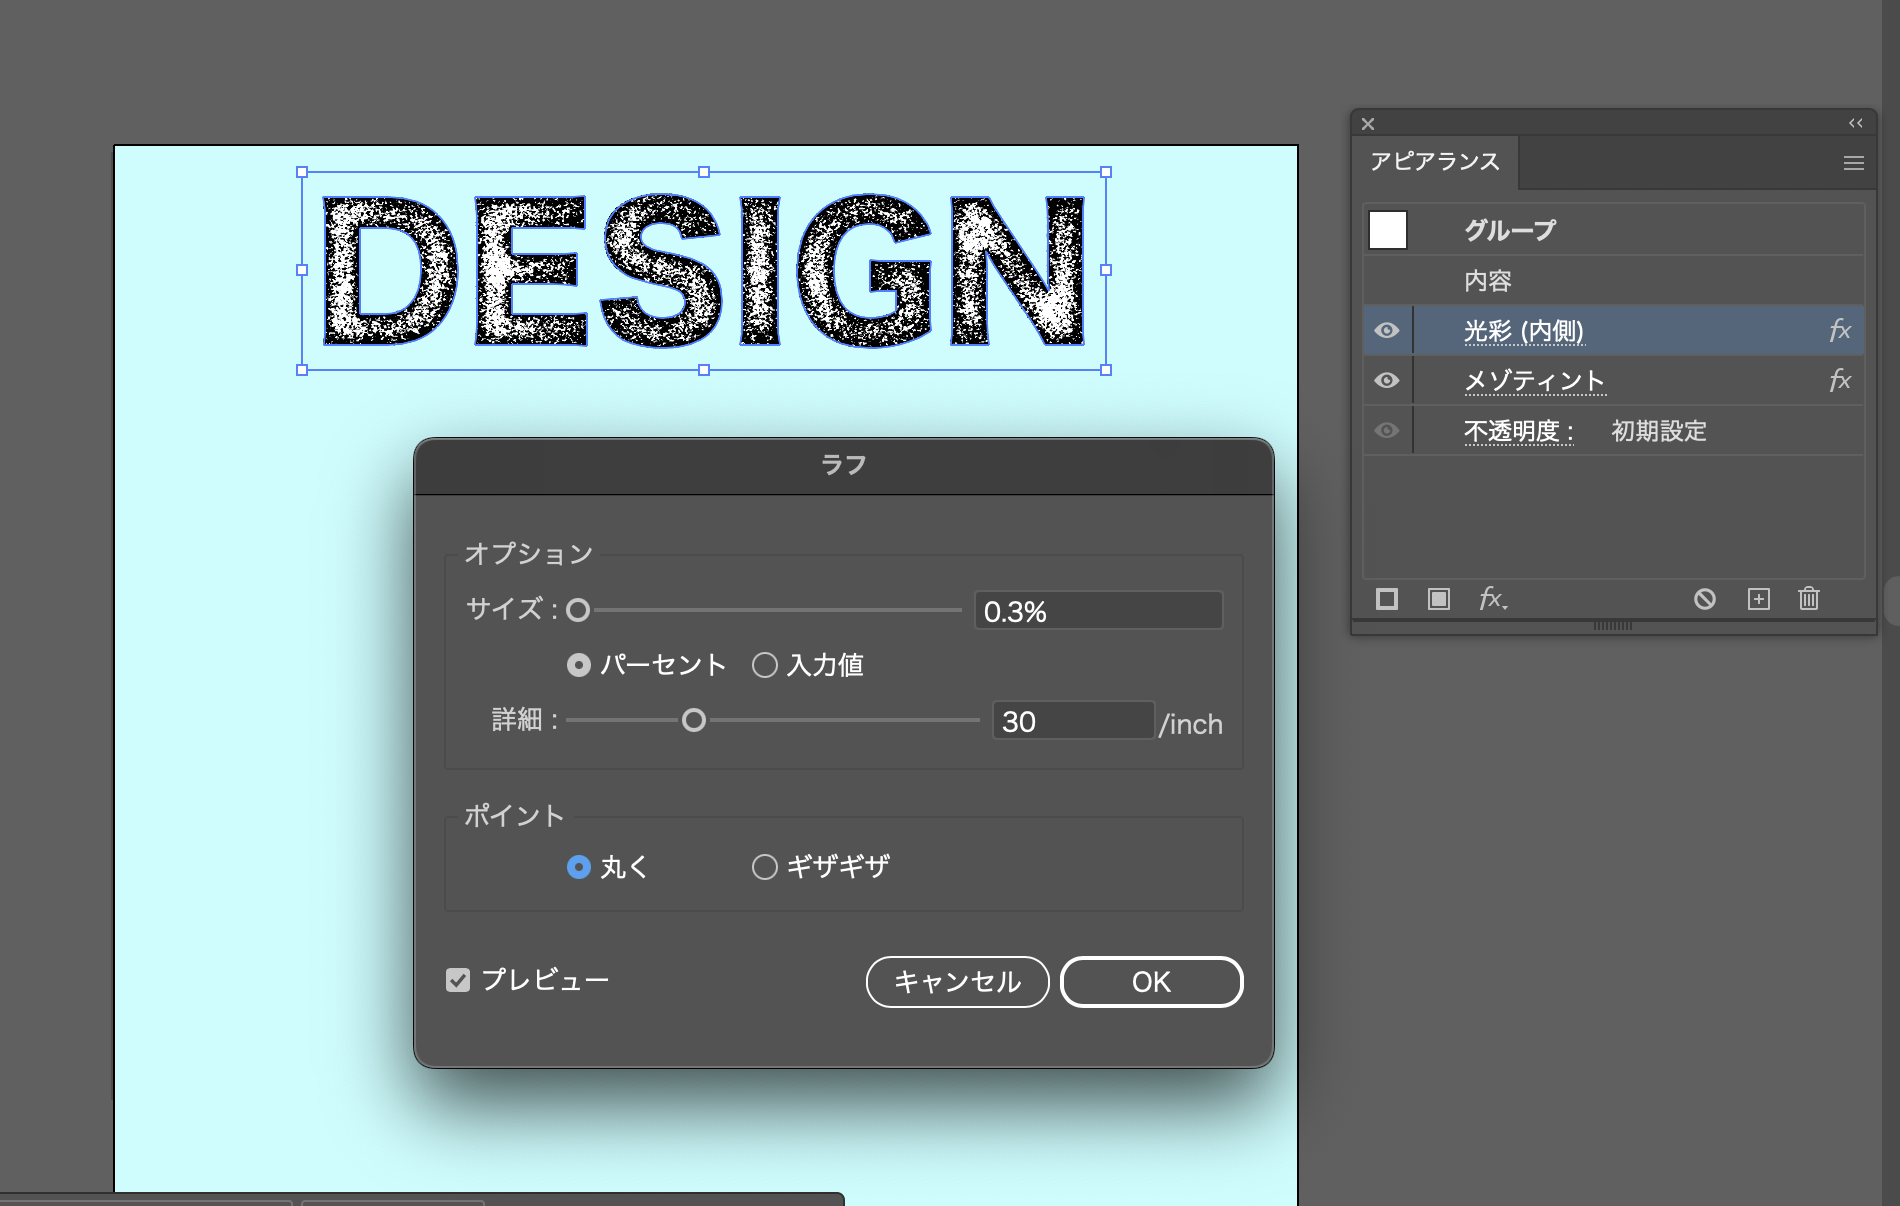
Task: Select the ギザギザ point option
Action: 765,867
